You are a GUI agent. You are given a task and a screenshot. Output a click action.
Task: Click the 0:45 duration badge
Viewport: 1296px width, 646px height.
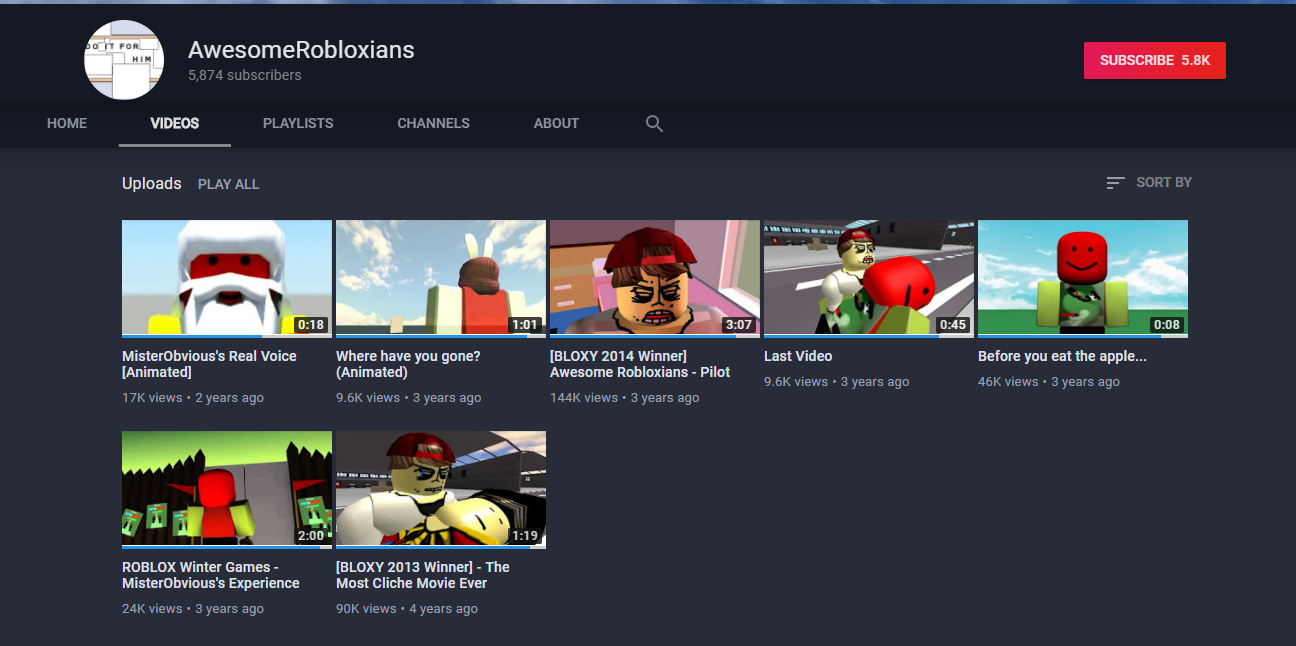click(953, 325)
